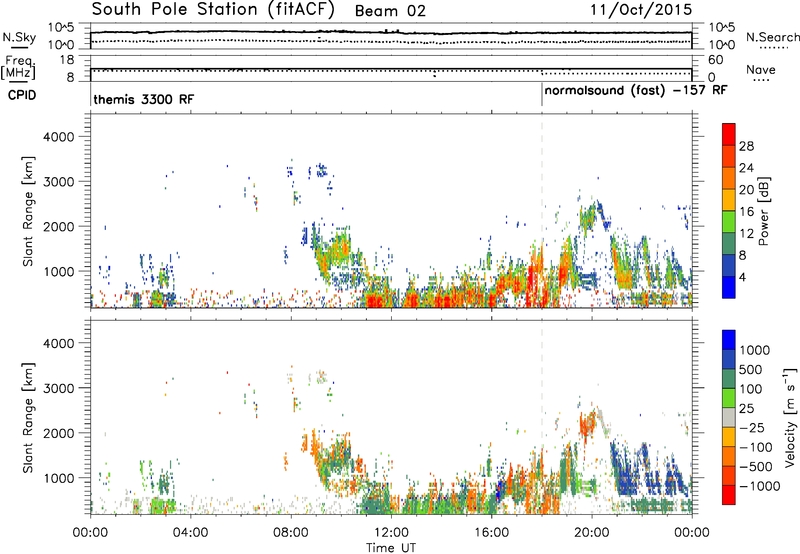Viewport: 800px width, 554px height.
Task: Click 'normalsound (fast) -157 RF' text
Action: (x=636, y=91)
